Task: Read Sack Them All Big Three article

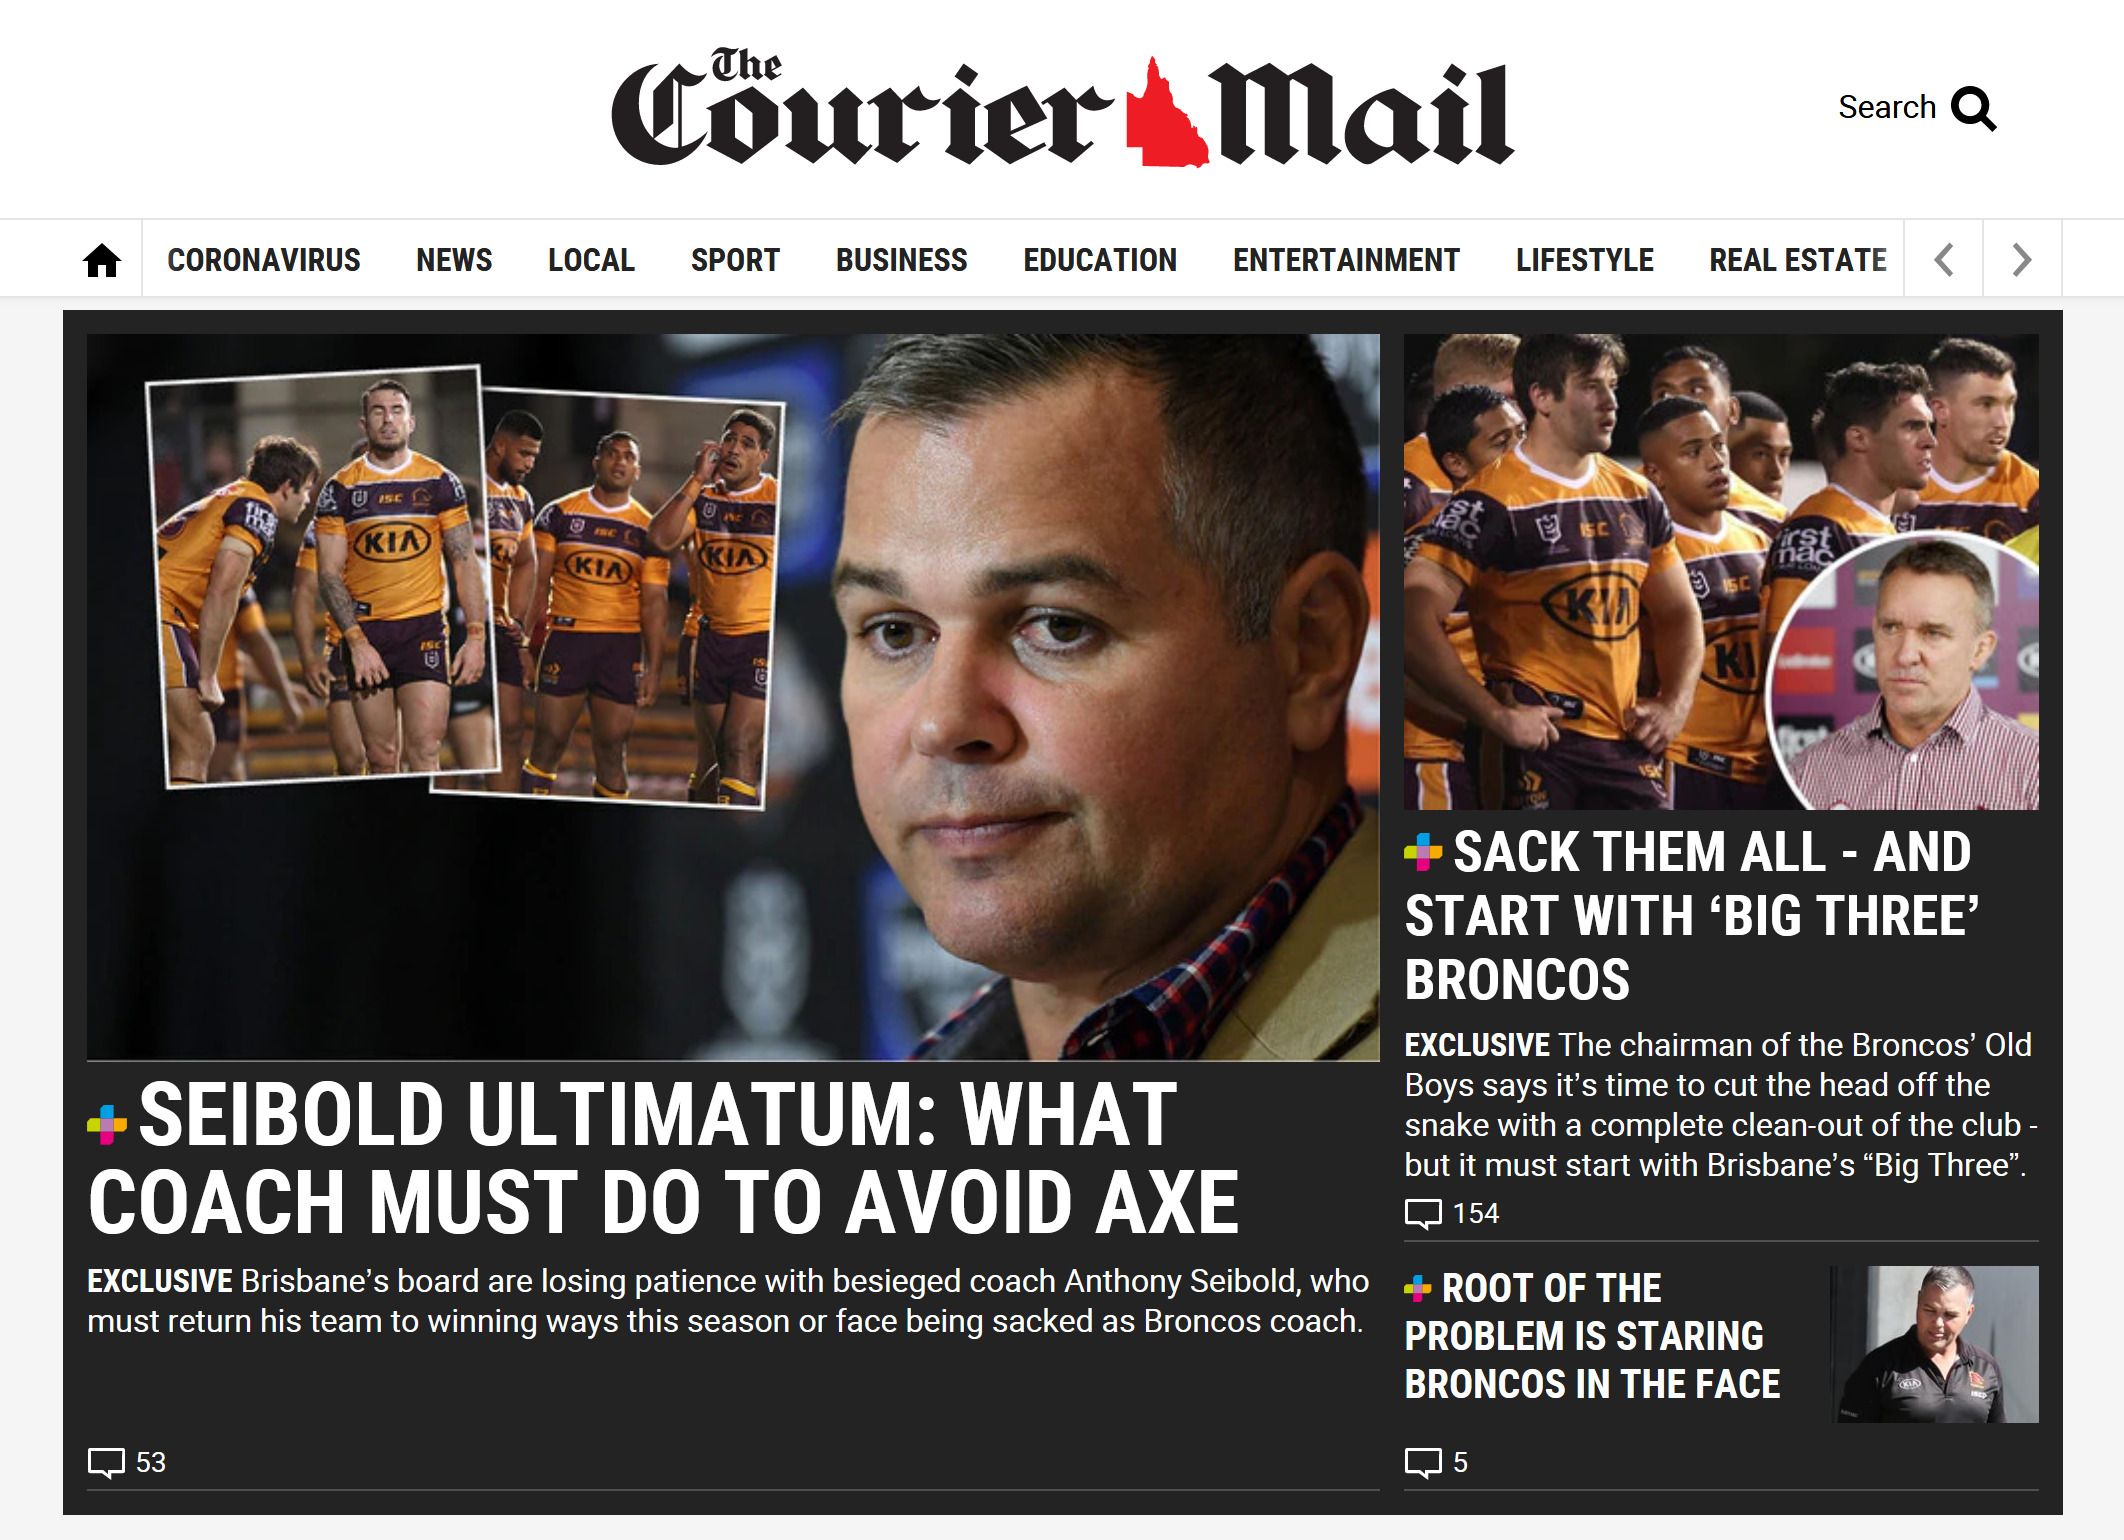Action: tap(1692, 915)
